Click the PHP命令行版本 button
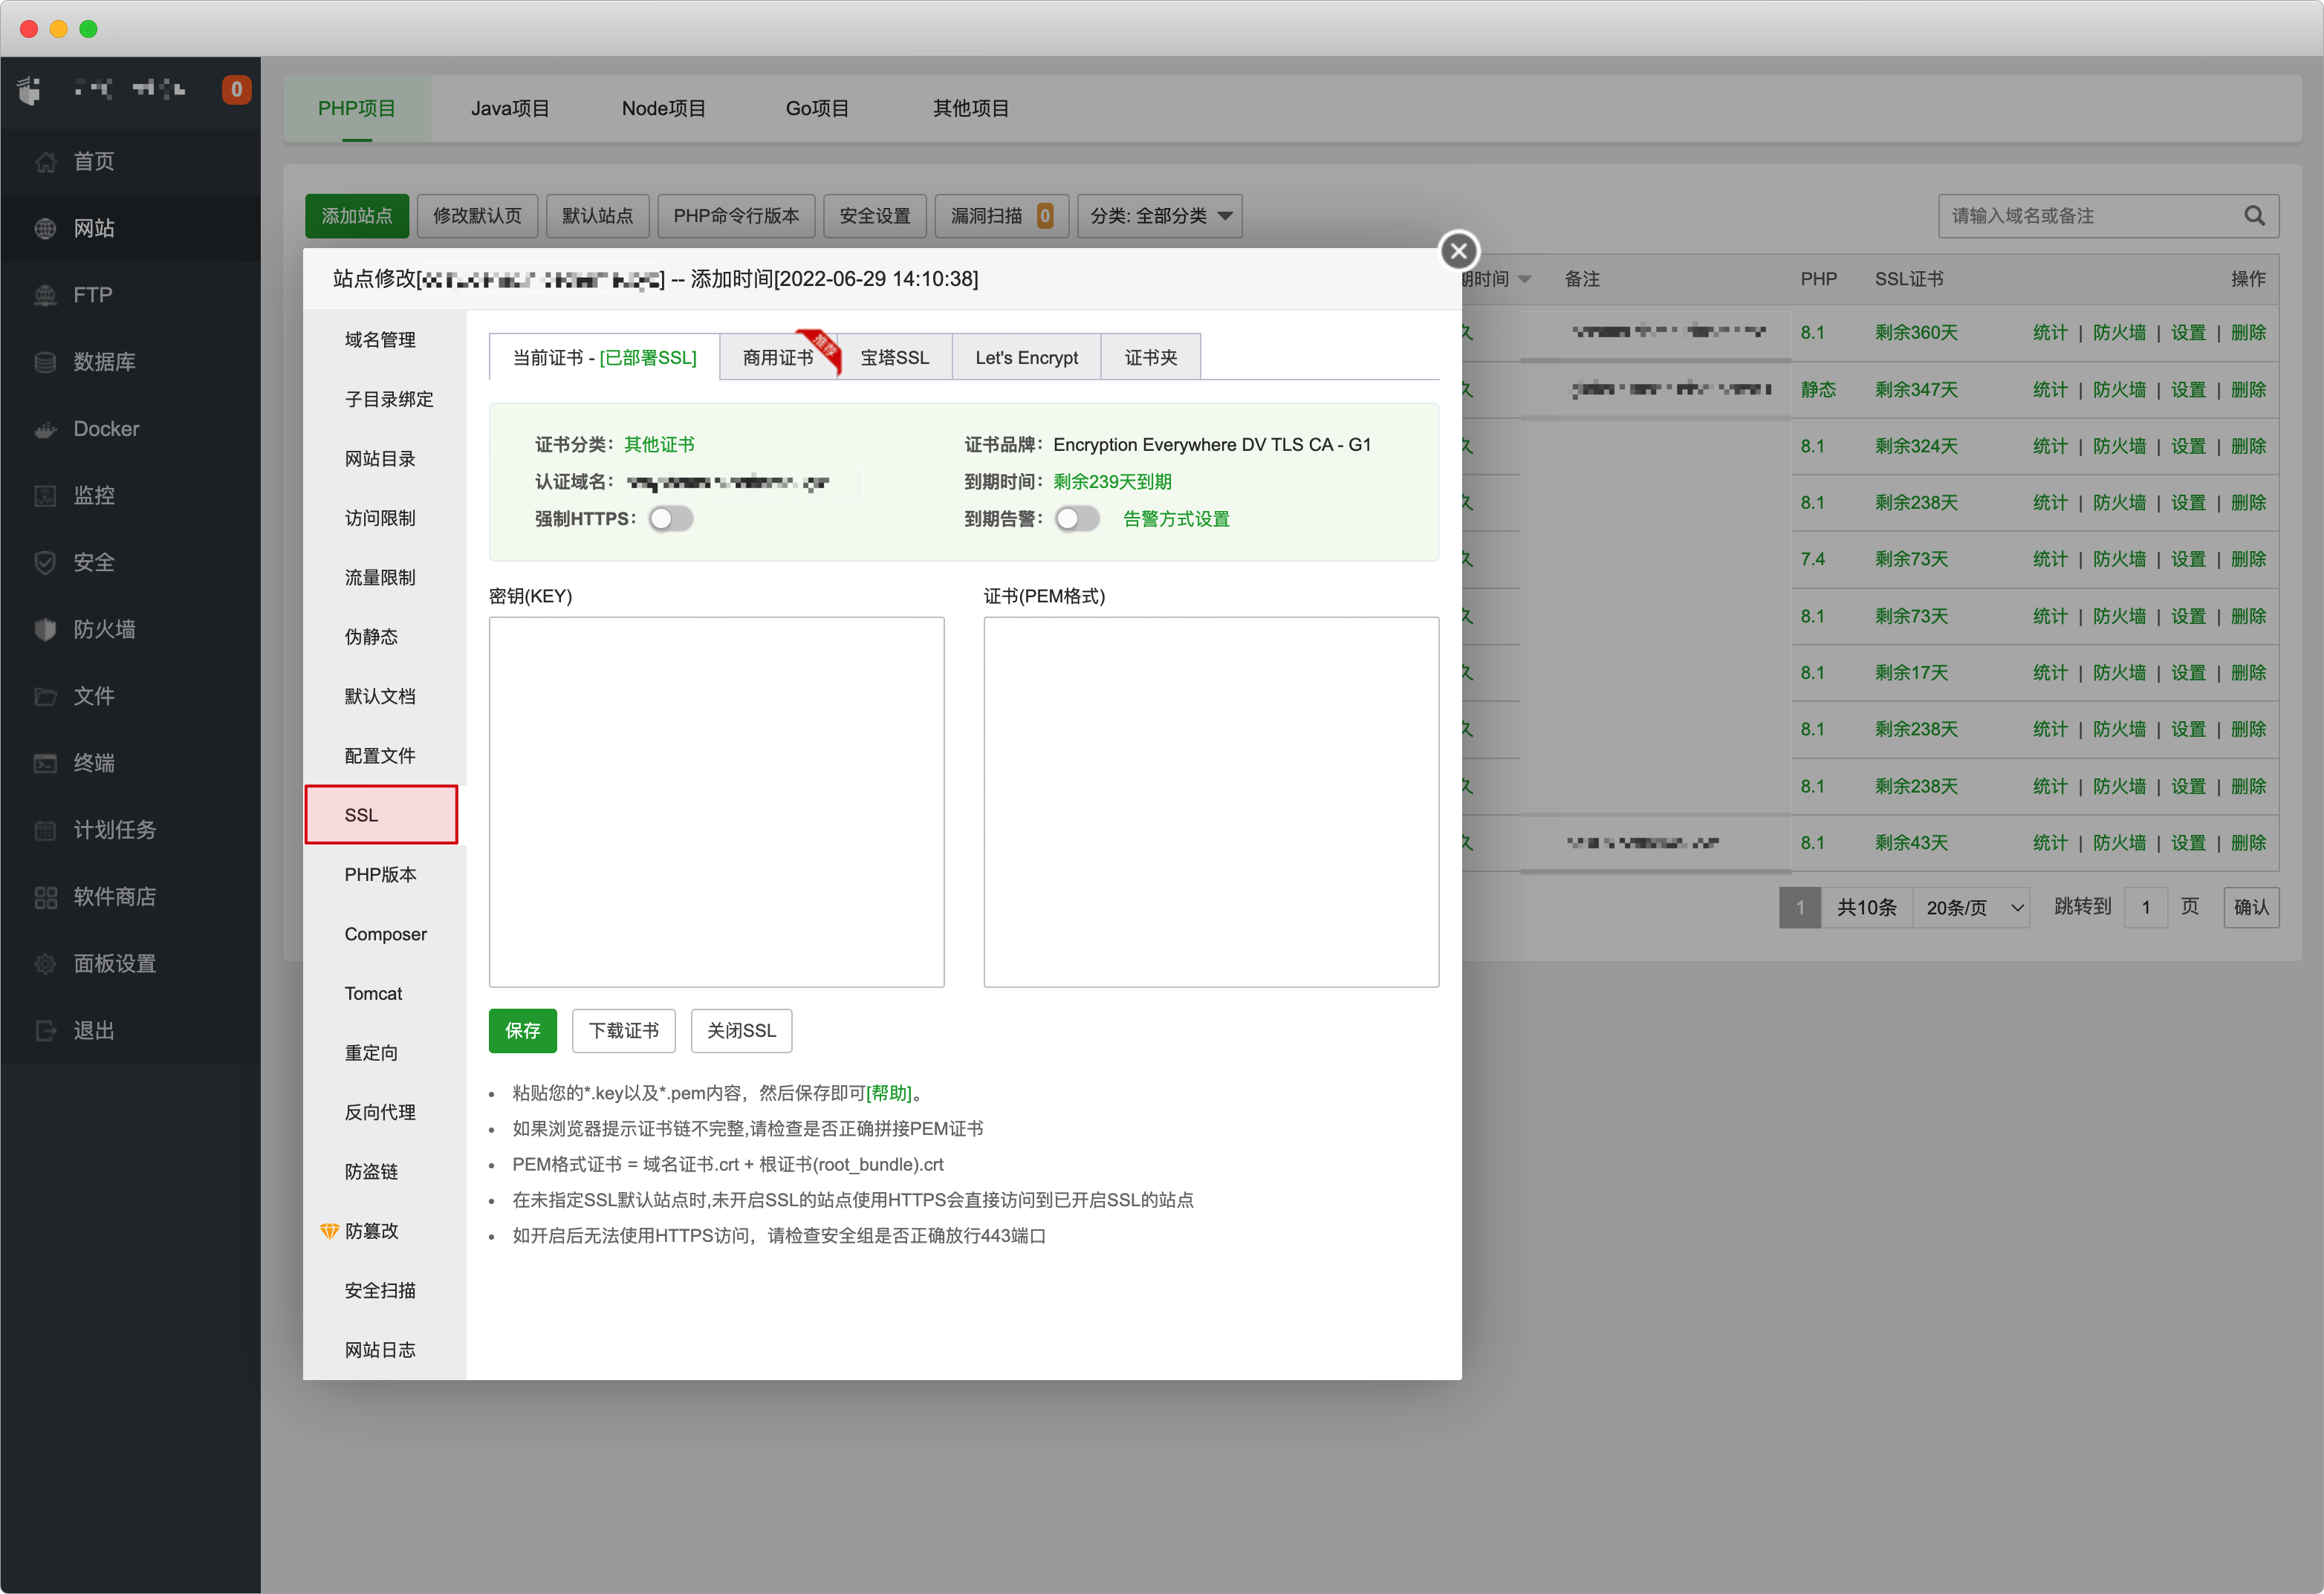The height and width of the screenshot is (1594, 2324). [x=736, y=216]
